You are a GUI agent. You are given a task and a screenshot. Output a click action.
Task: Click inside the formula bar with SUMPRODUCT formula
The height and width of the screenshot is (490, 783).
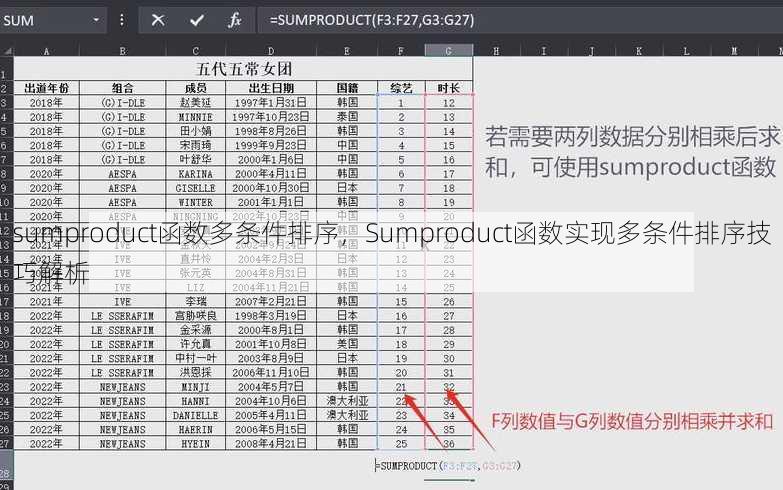pos(519,20)
